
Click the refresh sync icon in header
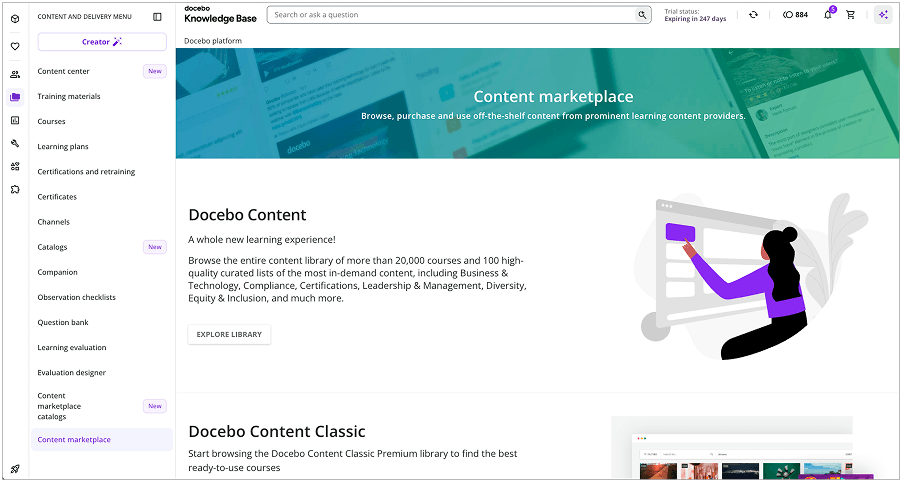coord(753,15)
